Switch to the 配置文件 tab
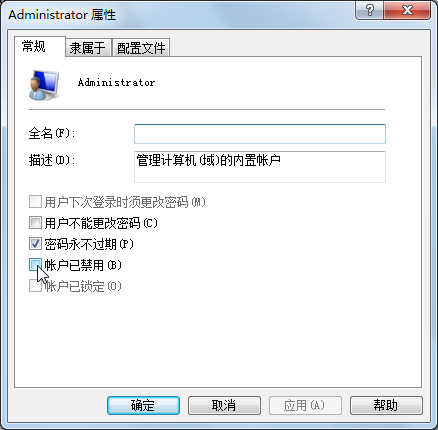The image size is (438, 430). 141,48
